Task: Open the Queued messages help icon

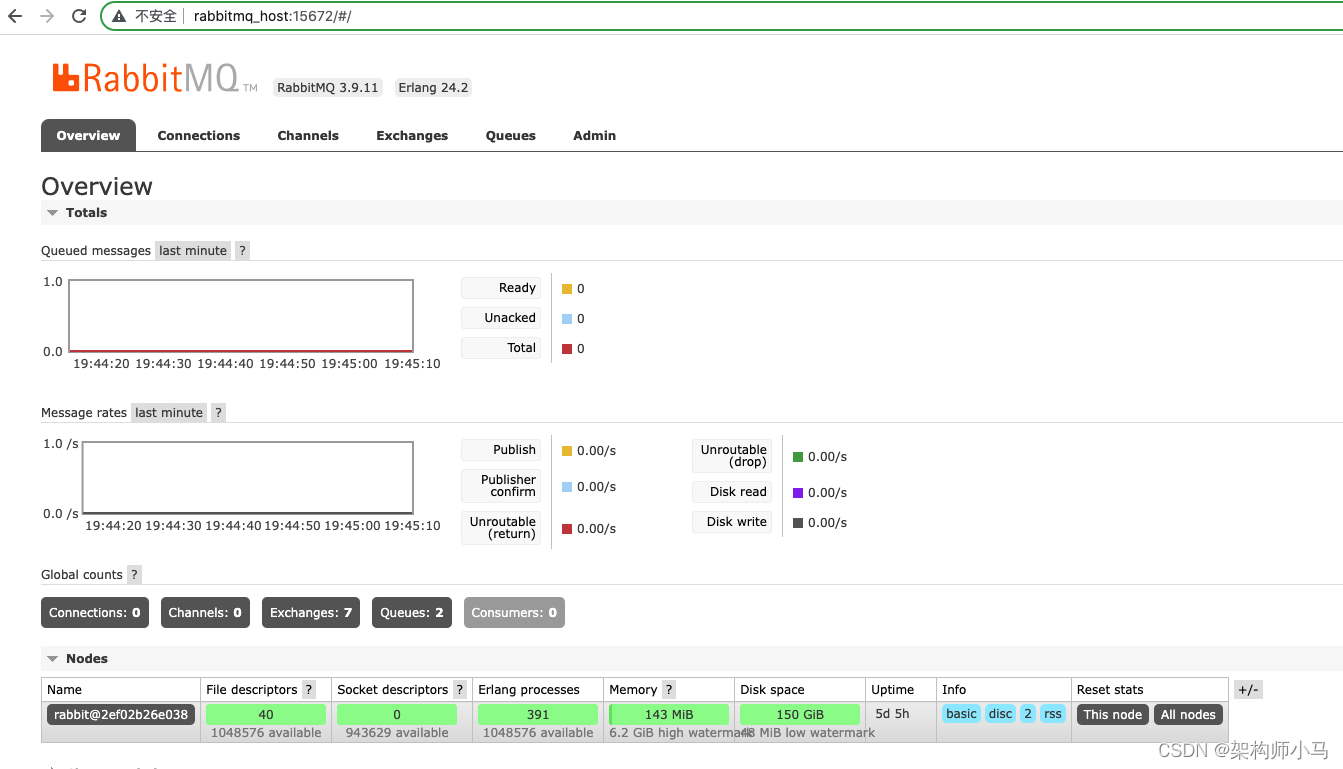Action: point(241,250)
